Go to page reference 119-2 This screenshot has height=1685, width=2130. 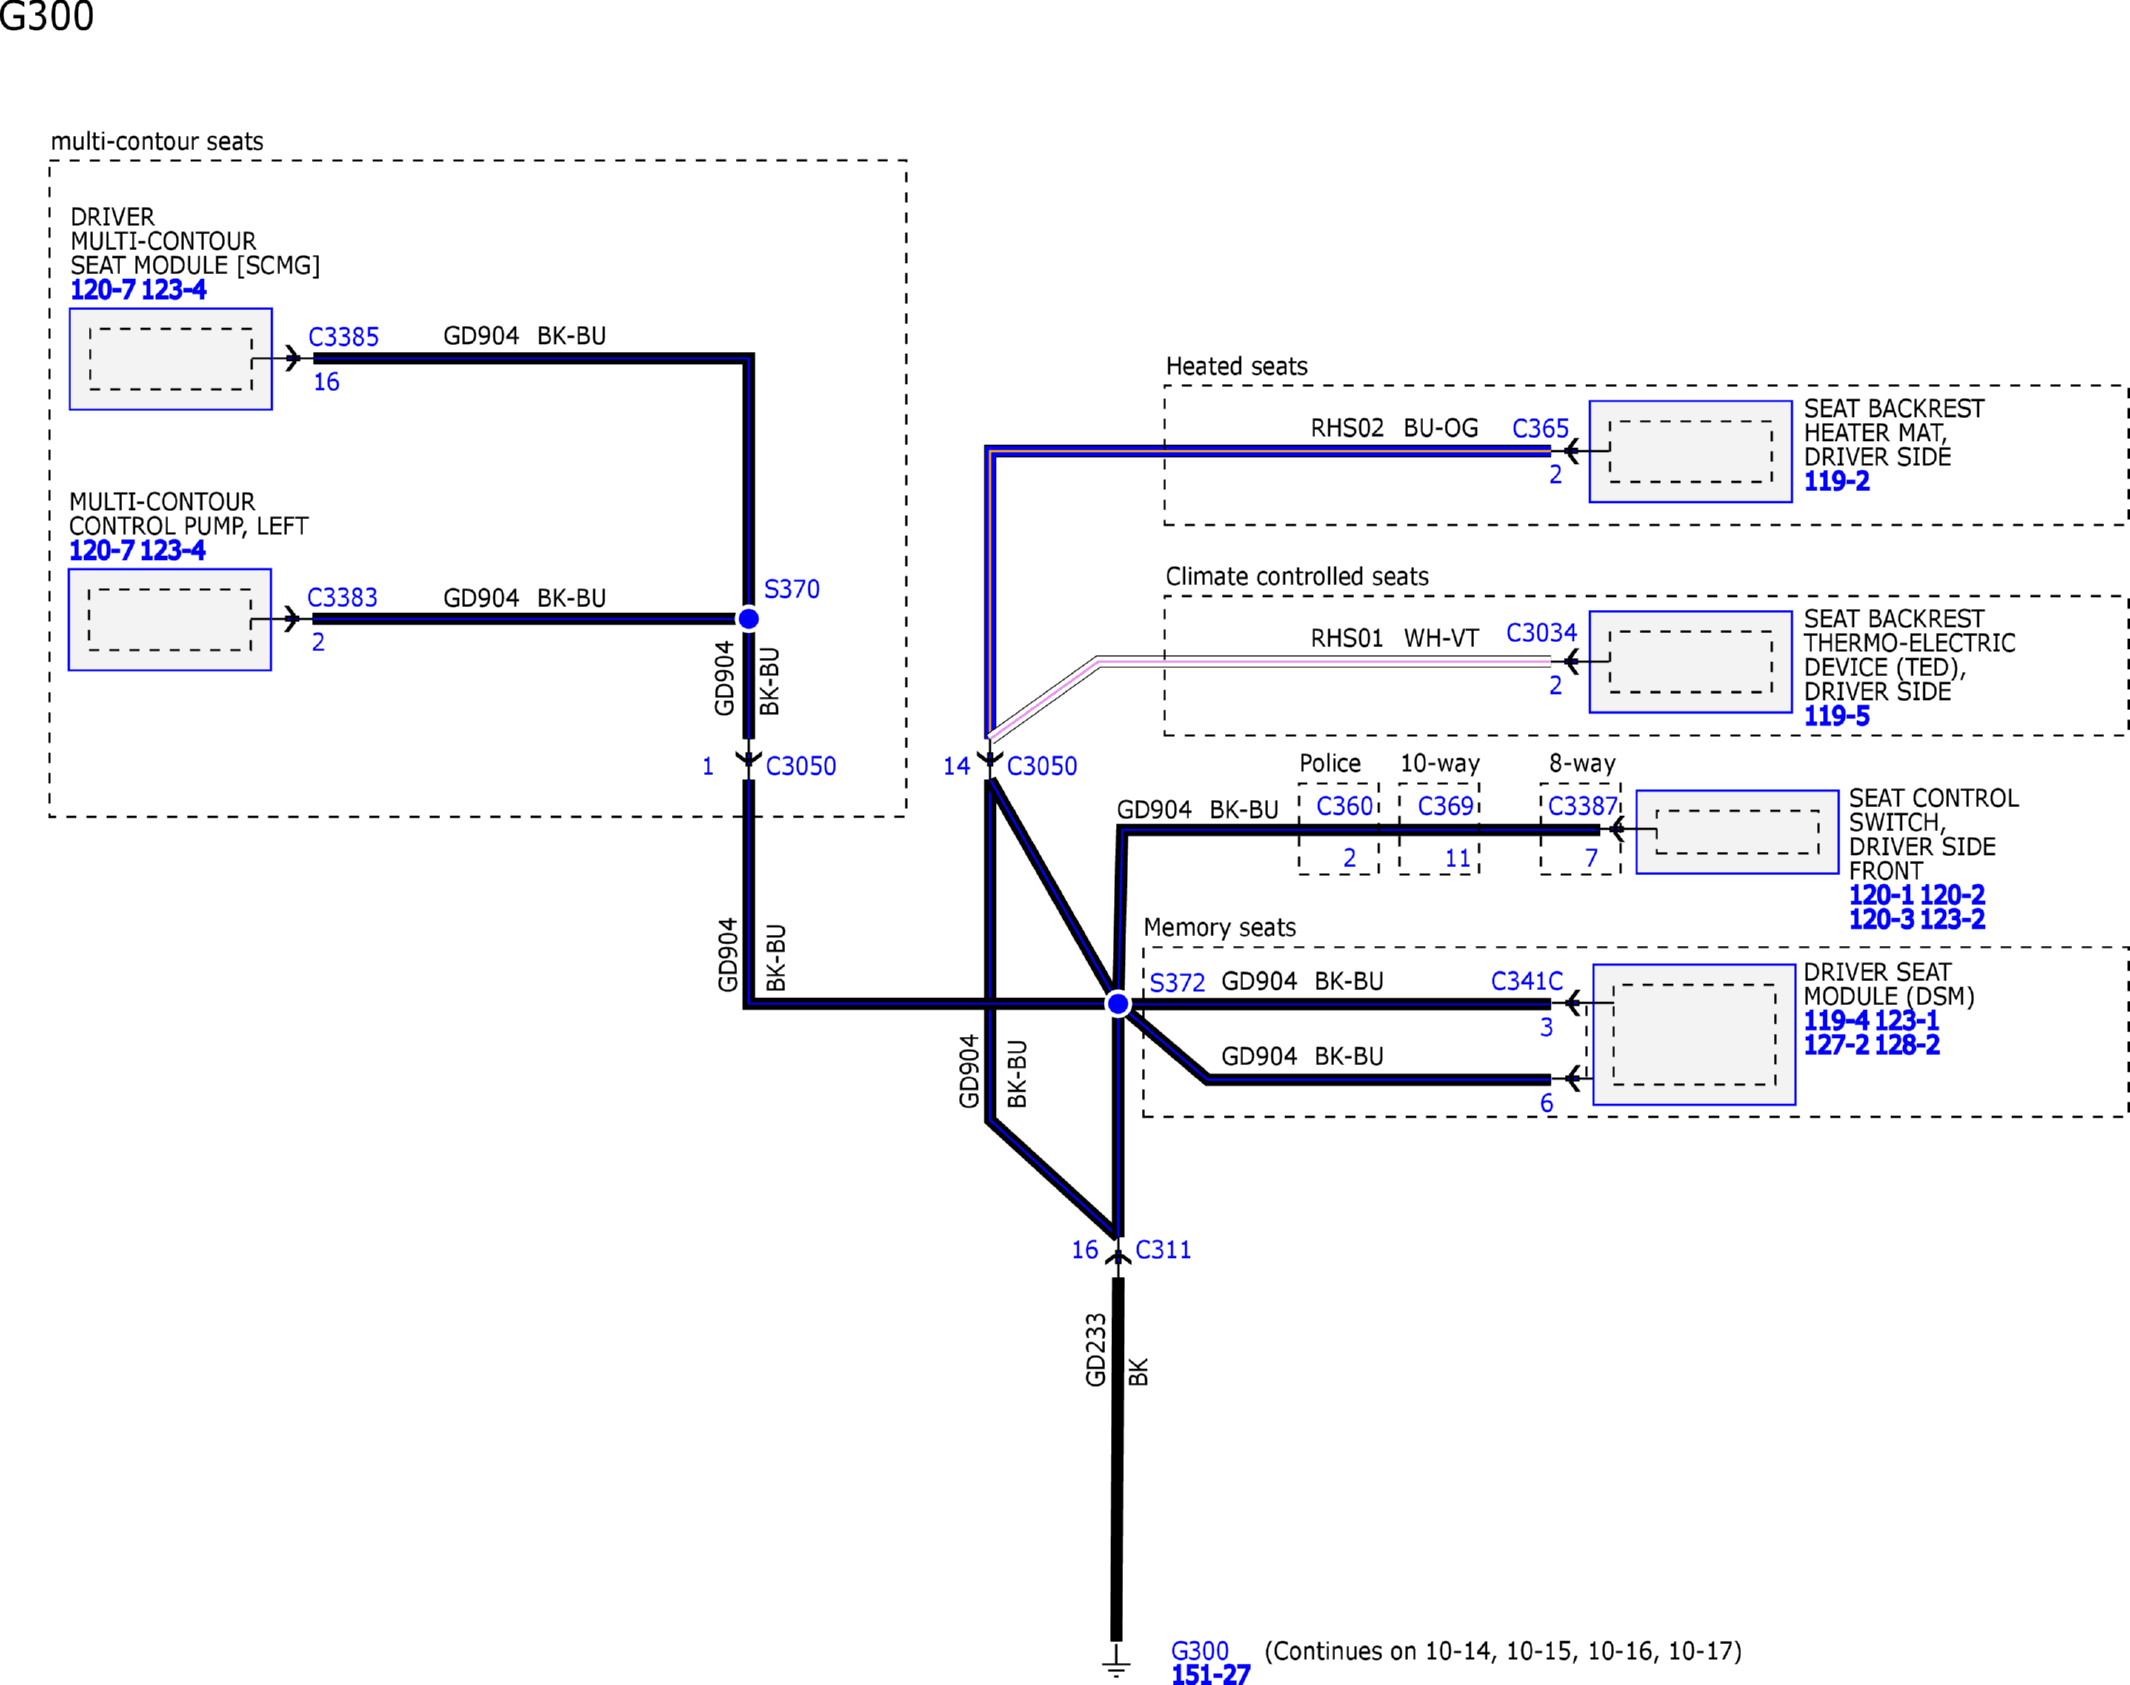pos(1836,482)
